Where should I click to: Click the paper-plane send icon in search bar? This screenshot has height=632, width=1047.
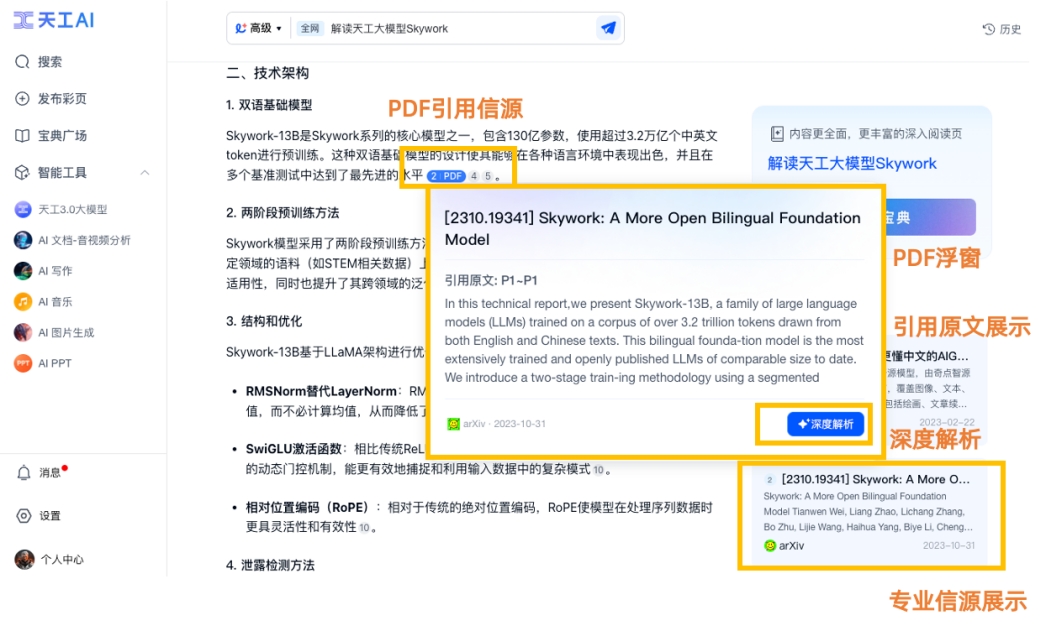pyautogui.click(x=608, y=28)
